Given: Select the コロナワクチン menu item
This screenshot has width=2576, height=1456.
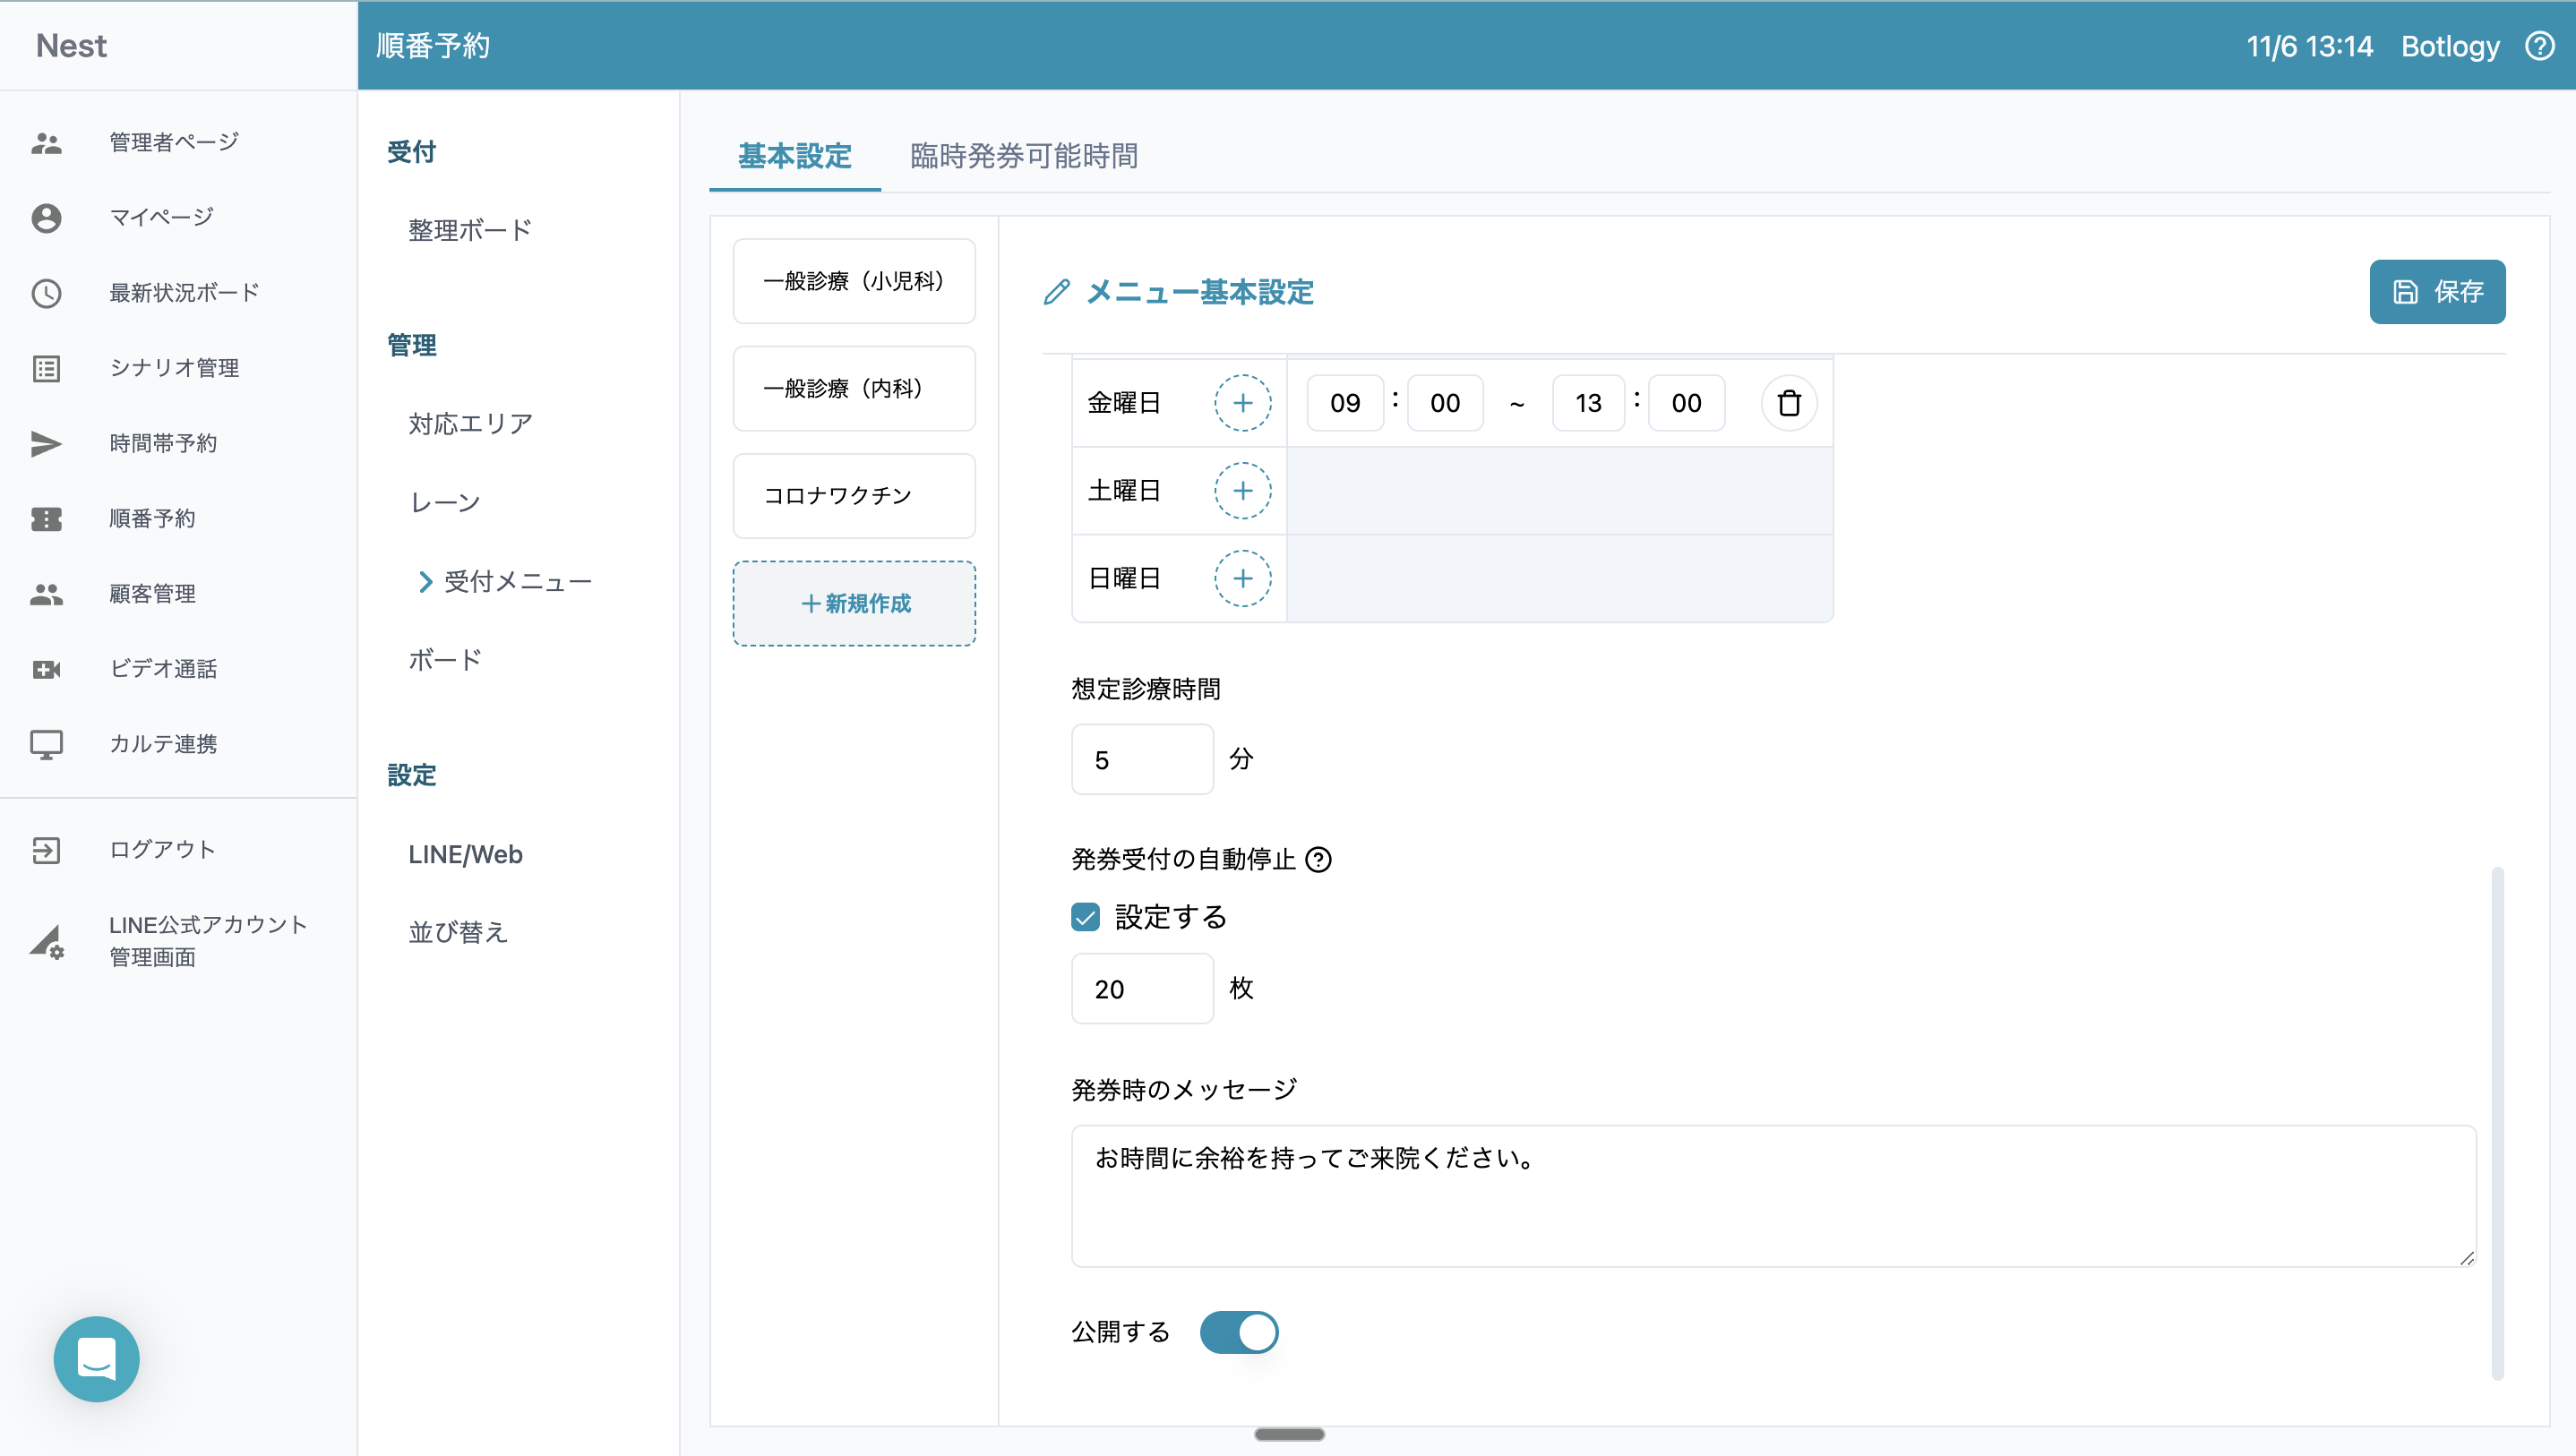Looking at the screenshot, I should [854, 496].
